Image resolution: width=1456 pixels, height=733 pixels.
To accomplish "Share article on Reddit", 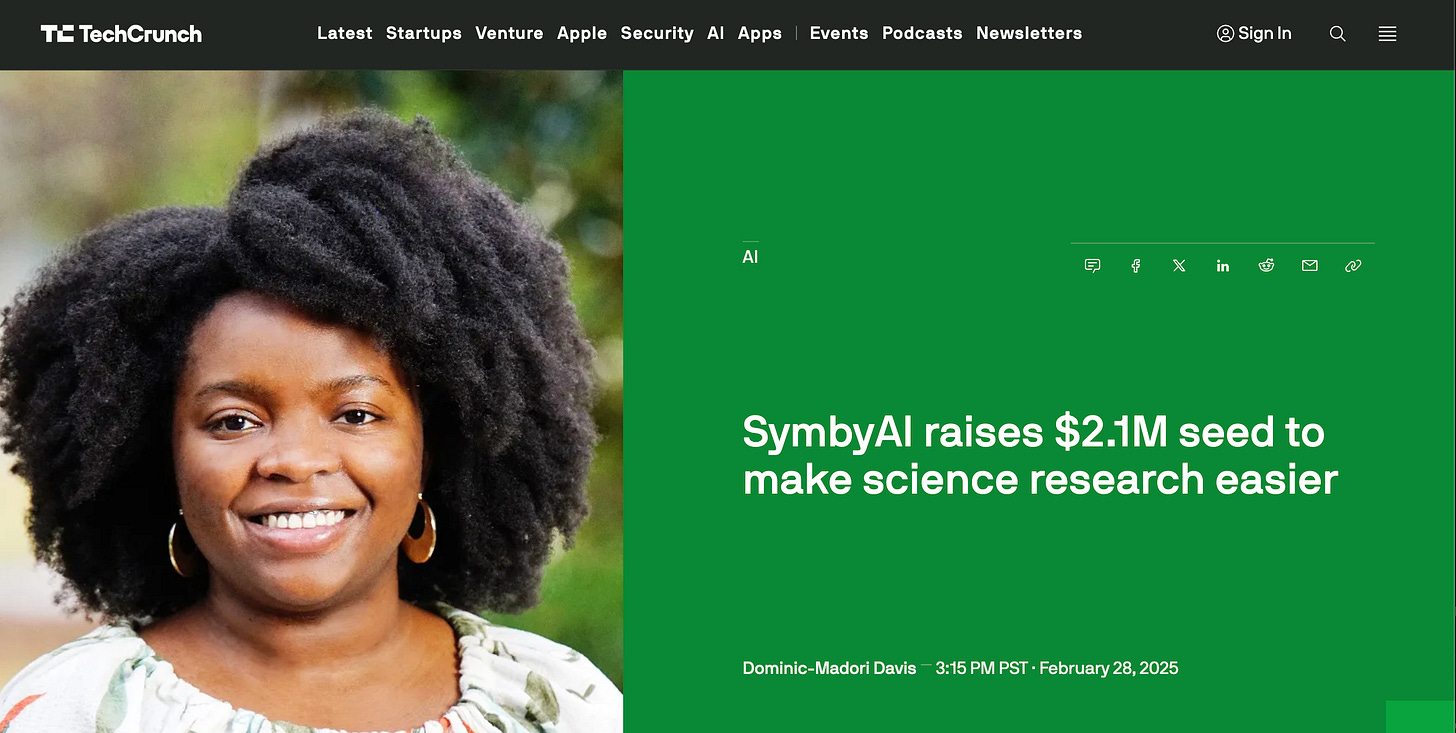I will tap(1266, 266).
